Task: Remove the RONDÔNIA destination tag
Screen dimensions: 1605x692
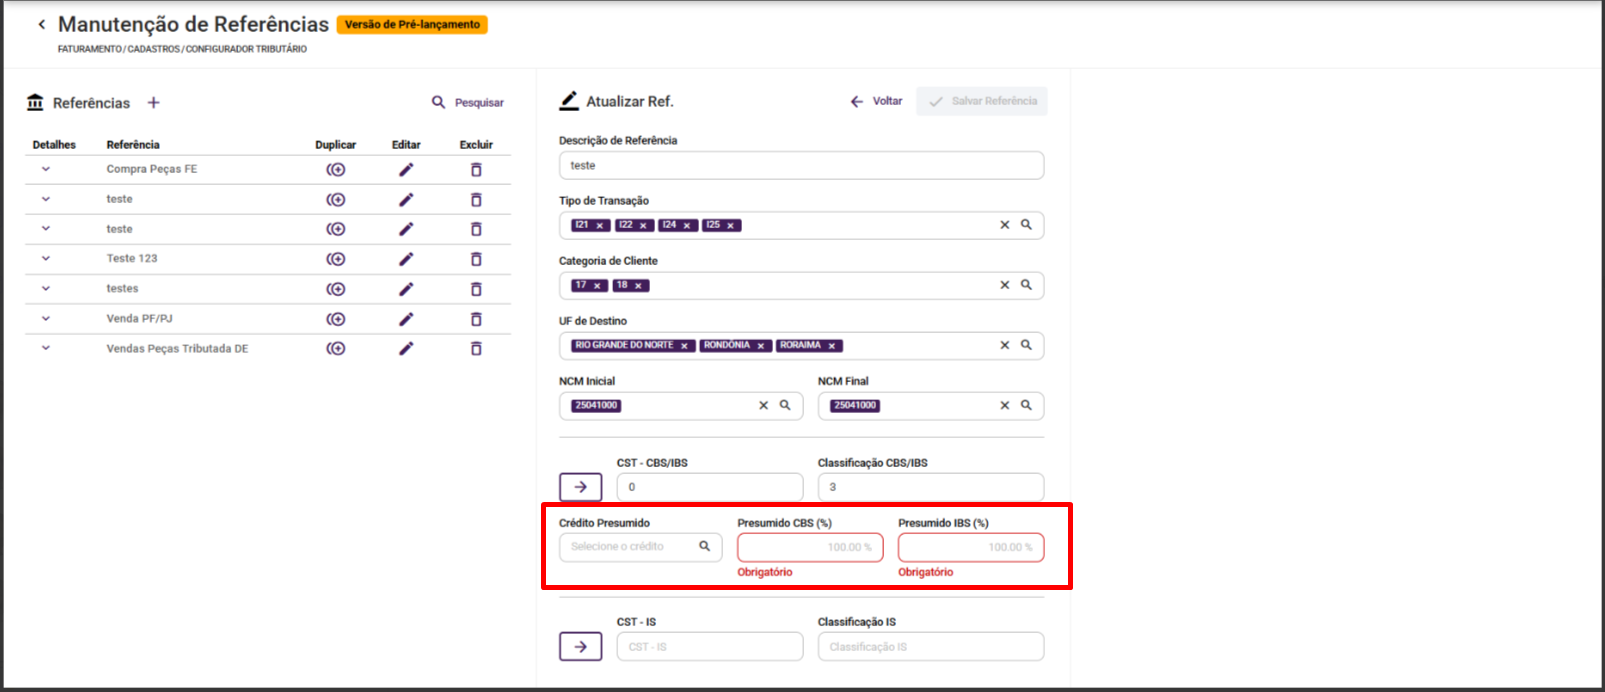Action: click(761, 346)
